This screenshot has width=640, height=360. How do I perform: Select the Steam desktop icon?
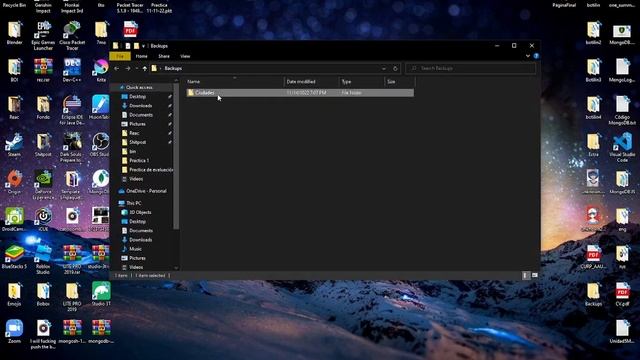coord(14,145)
